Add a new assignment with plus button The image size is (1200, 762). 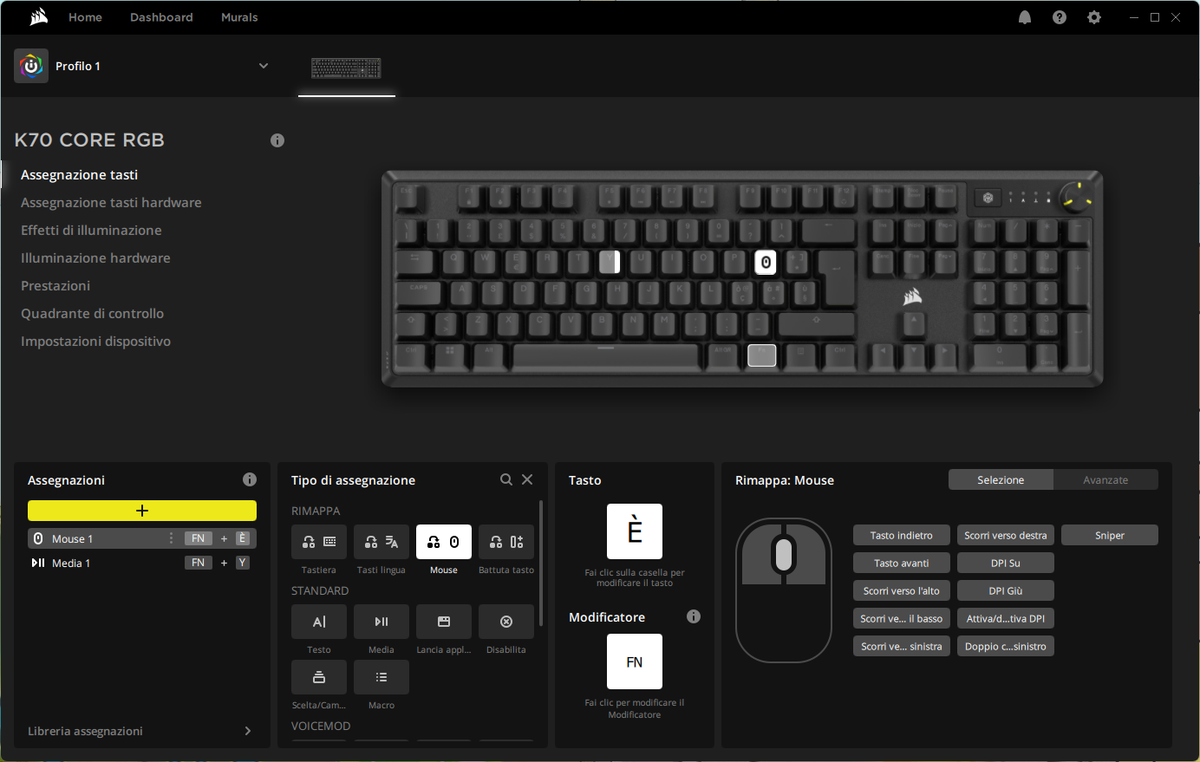point(142,510)
